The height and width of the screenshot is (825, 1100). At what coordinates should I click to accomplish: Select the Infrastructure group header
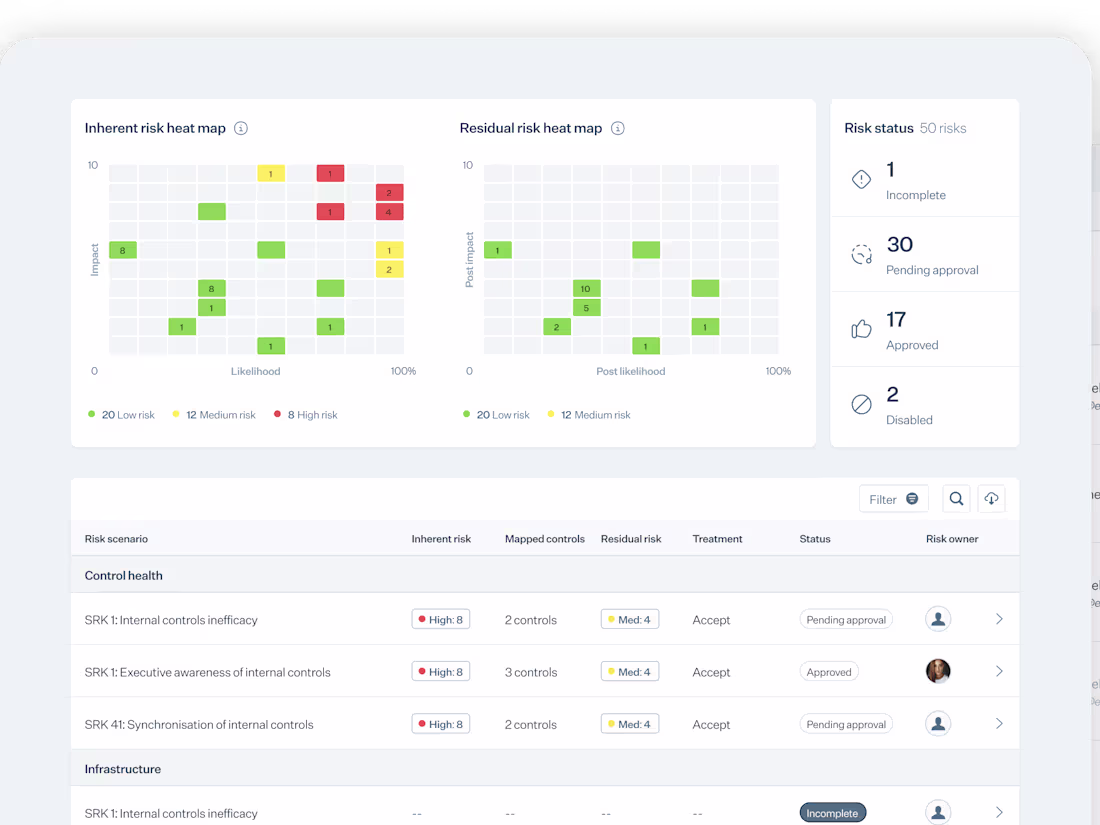tap(122, 768)
